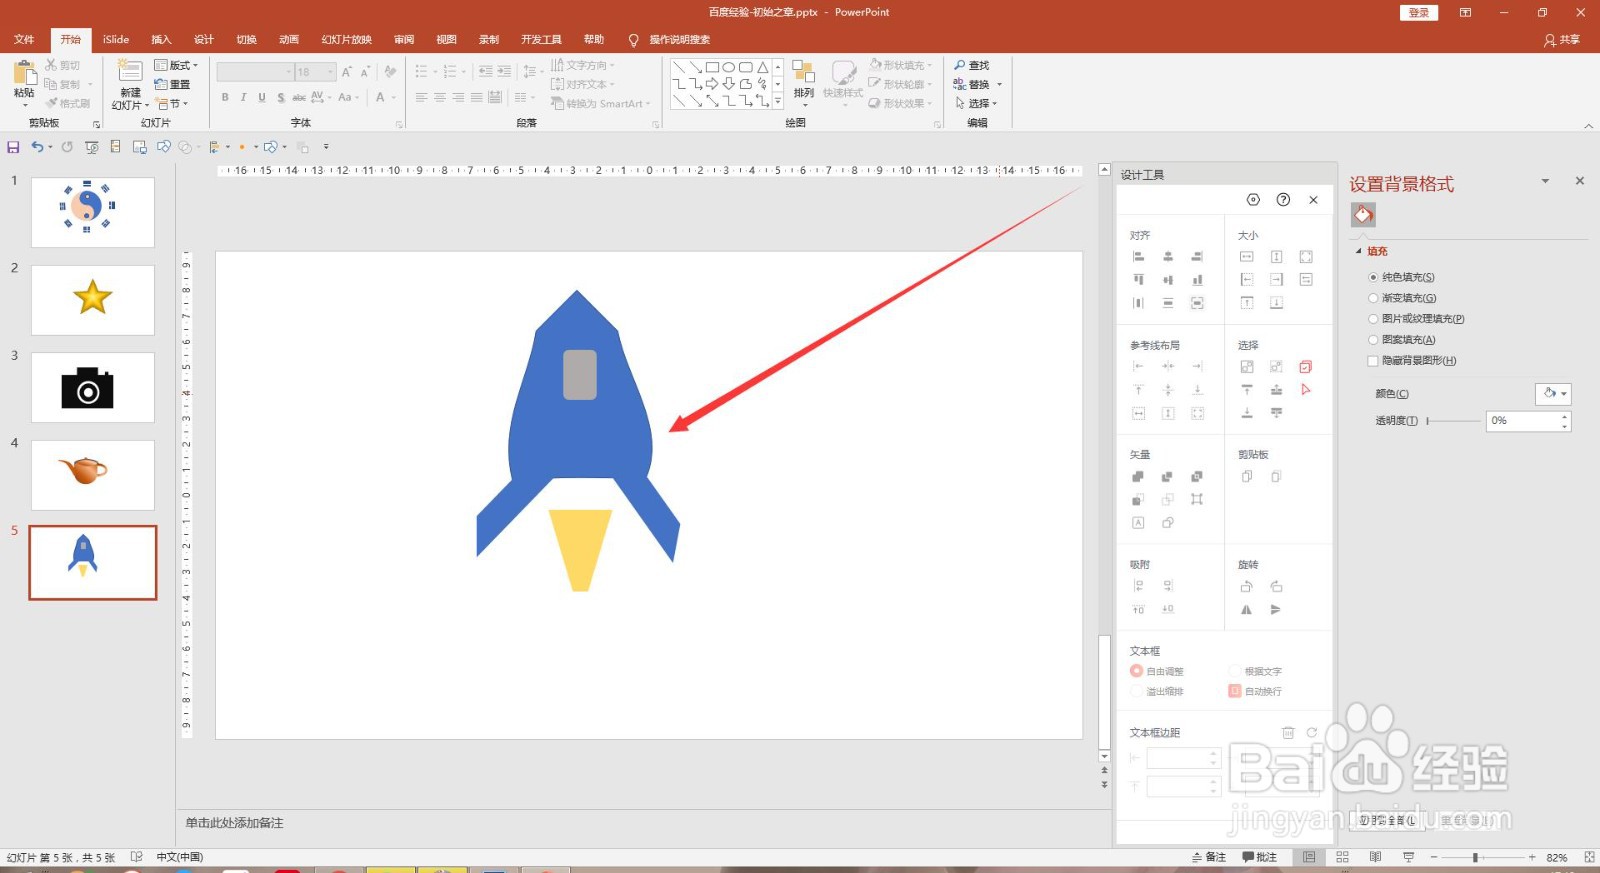Switch to reading view in status bar
Viewport: 1600px width, 873px height.
[x=1376, y=857]
